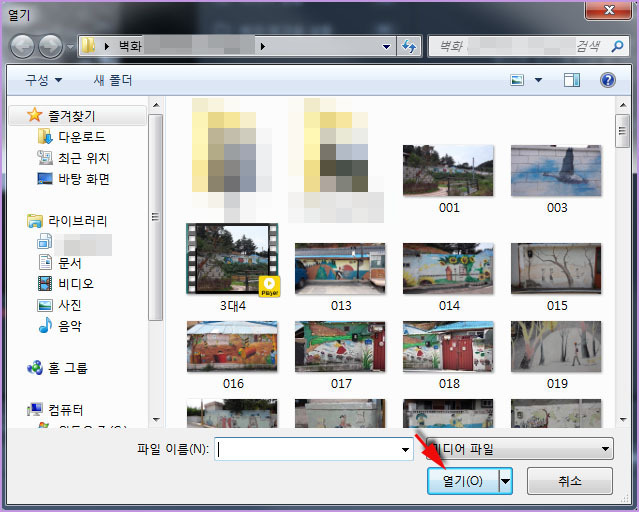
Task: Open Help with the question mark icon
Action: click(607, 80)
